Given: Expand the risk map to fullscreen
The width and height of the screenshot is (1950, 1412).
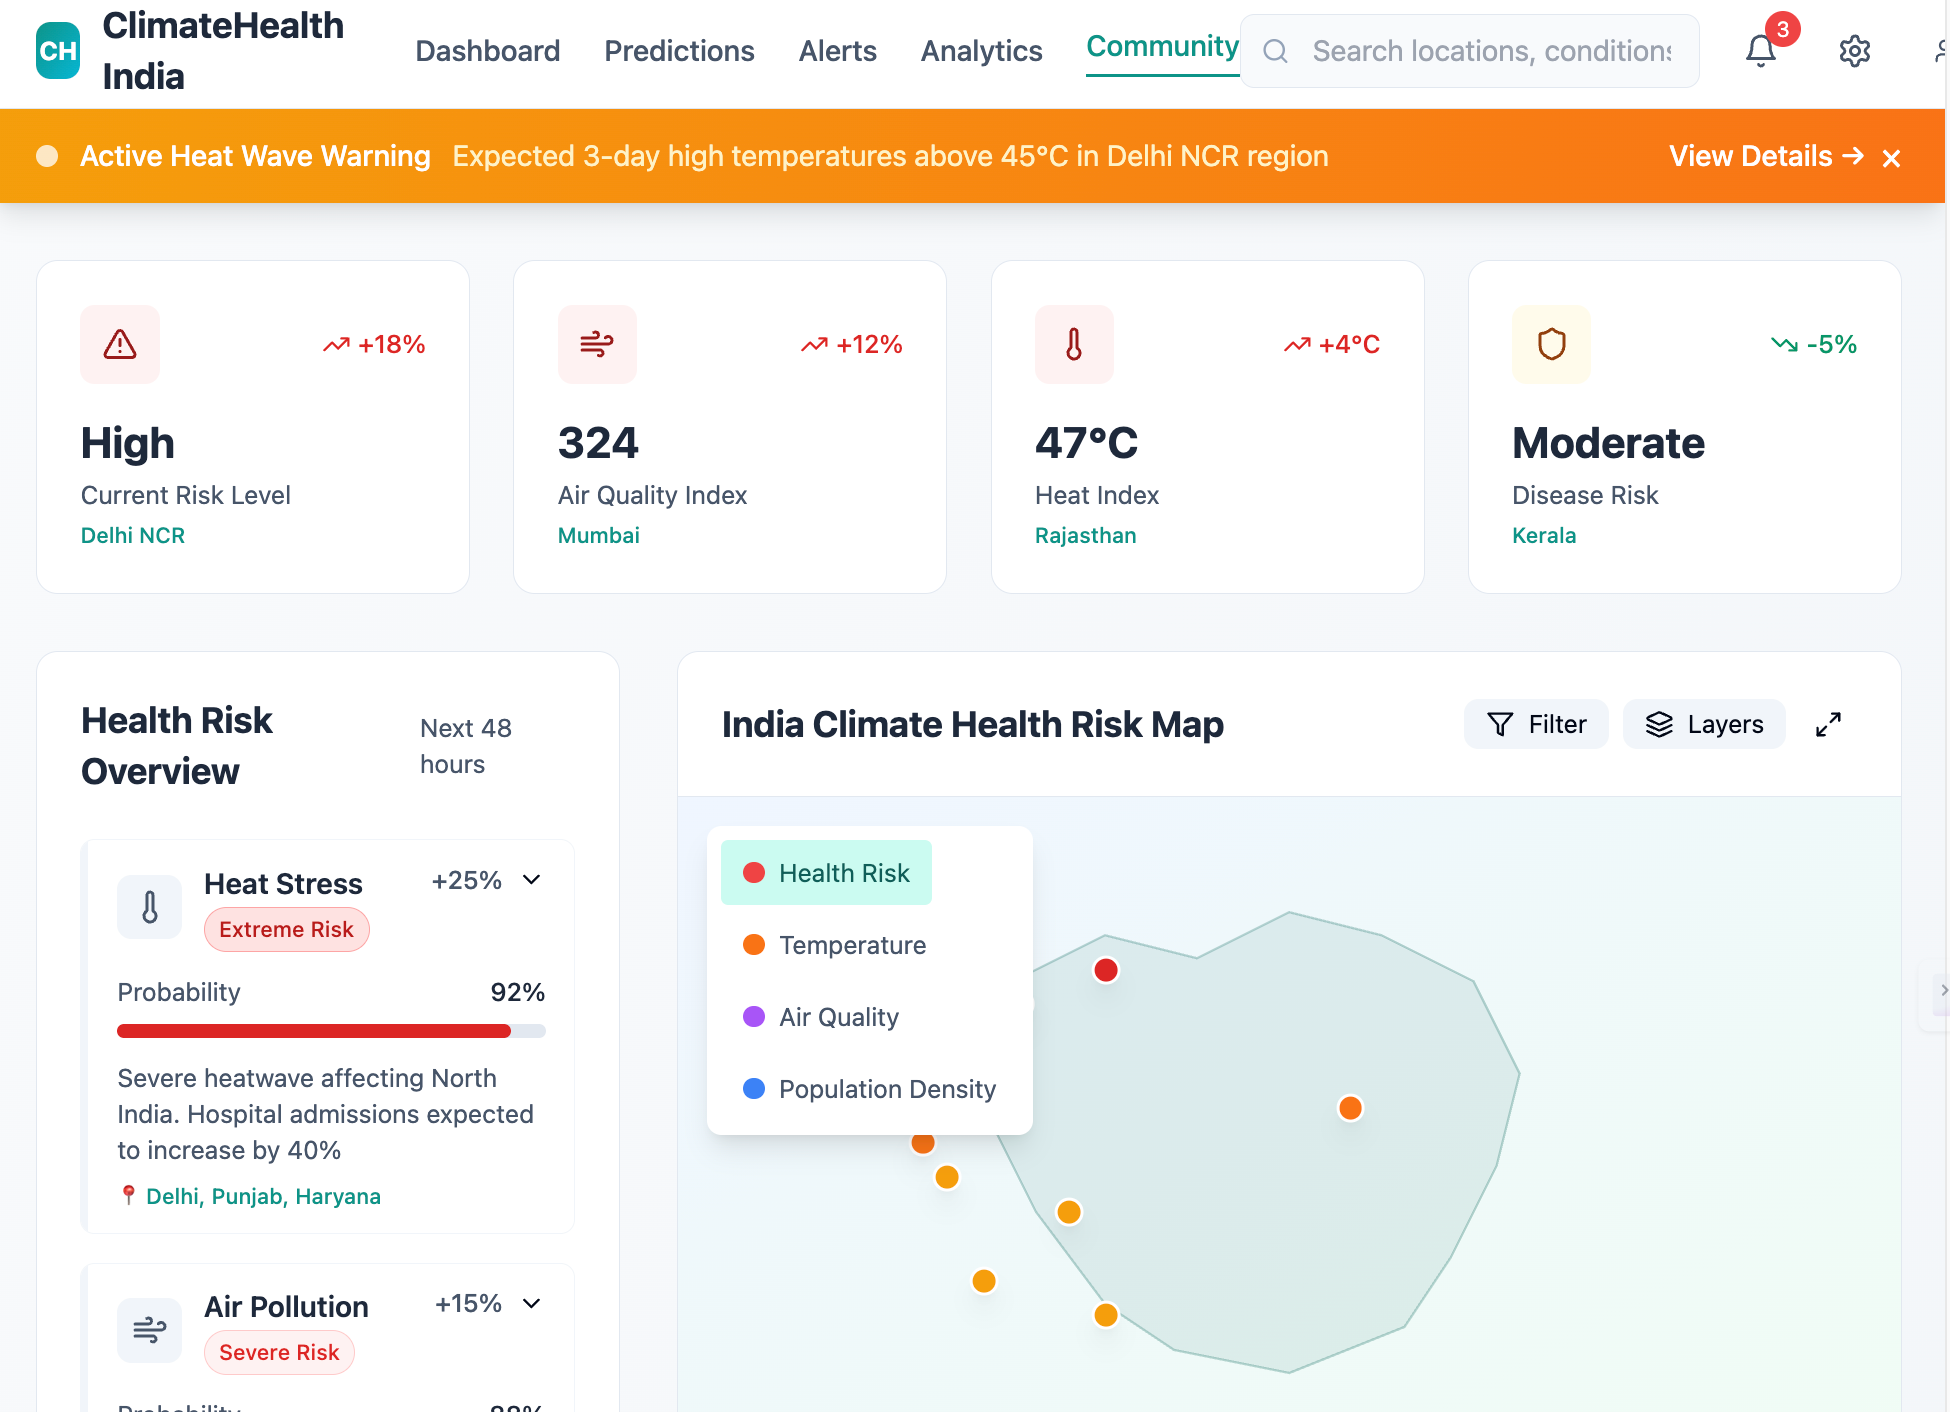Looking at the screenshot, I should point(1828,724).
